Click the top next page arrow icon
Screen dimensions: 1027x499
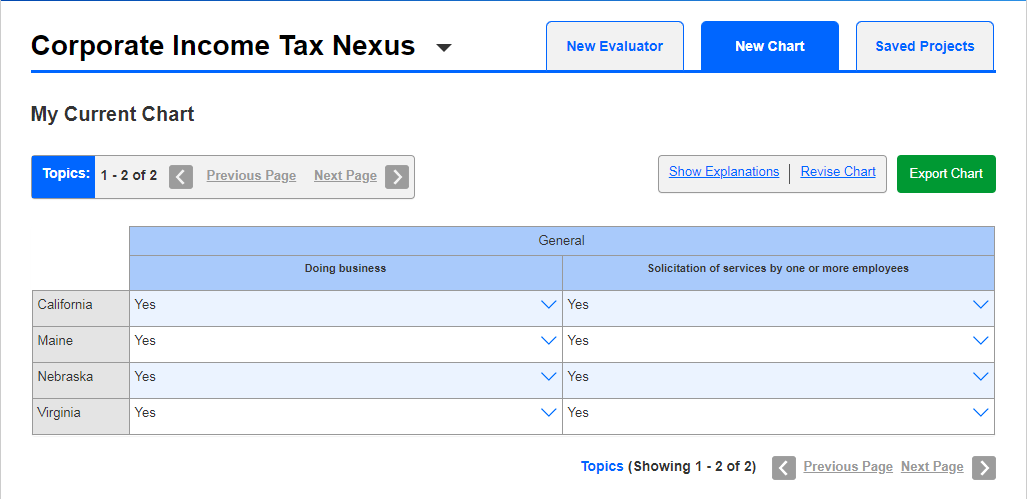[x=397, y=177]
